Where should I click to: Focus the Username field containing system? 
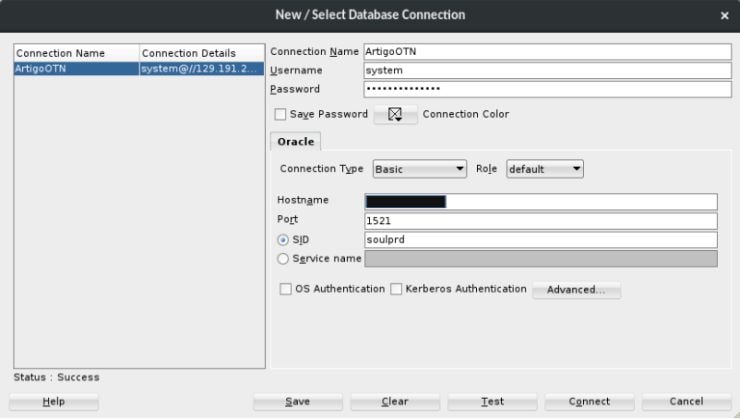[547, 70]
